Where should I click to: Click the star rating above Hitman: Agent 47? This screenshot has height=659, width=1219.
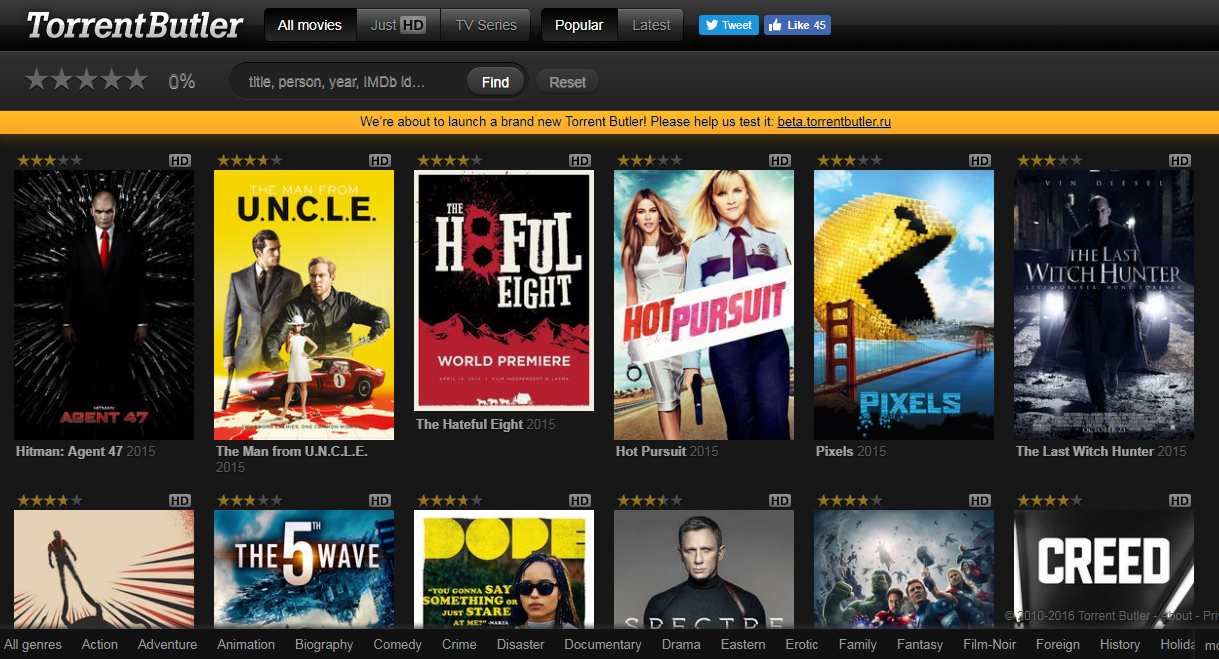[x=50, y=160]
